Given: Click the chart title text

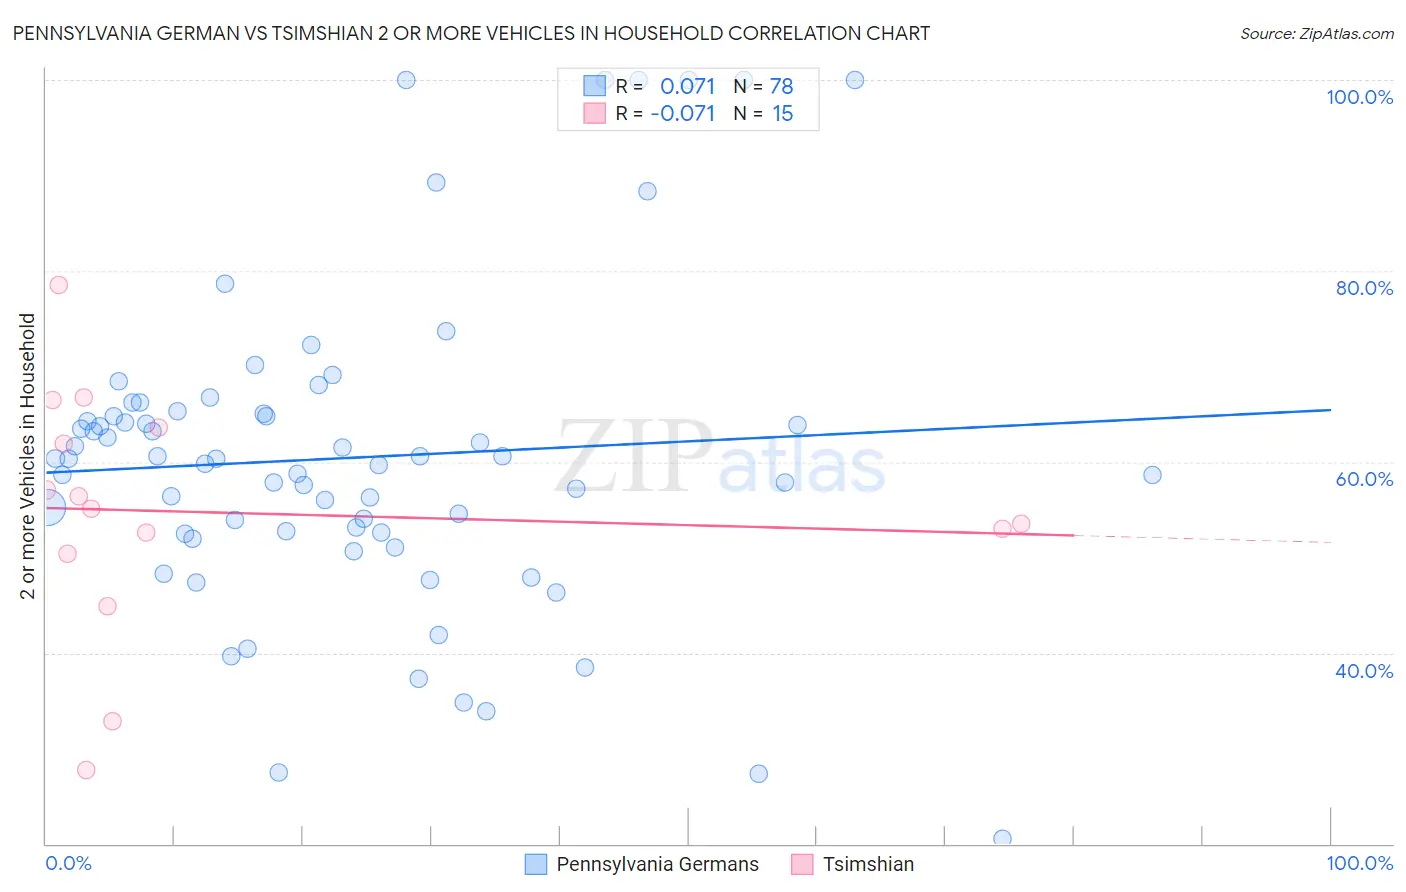Looking at the screenshot, I should pyautogui.click(x=471, y=33).
